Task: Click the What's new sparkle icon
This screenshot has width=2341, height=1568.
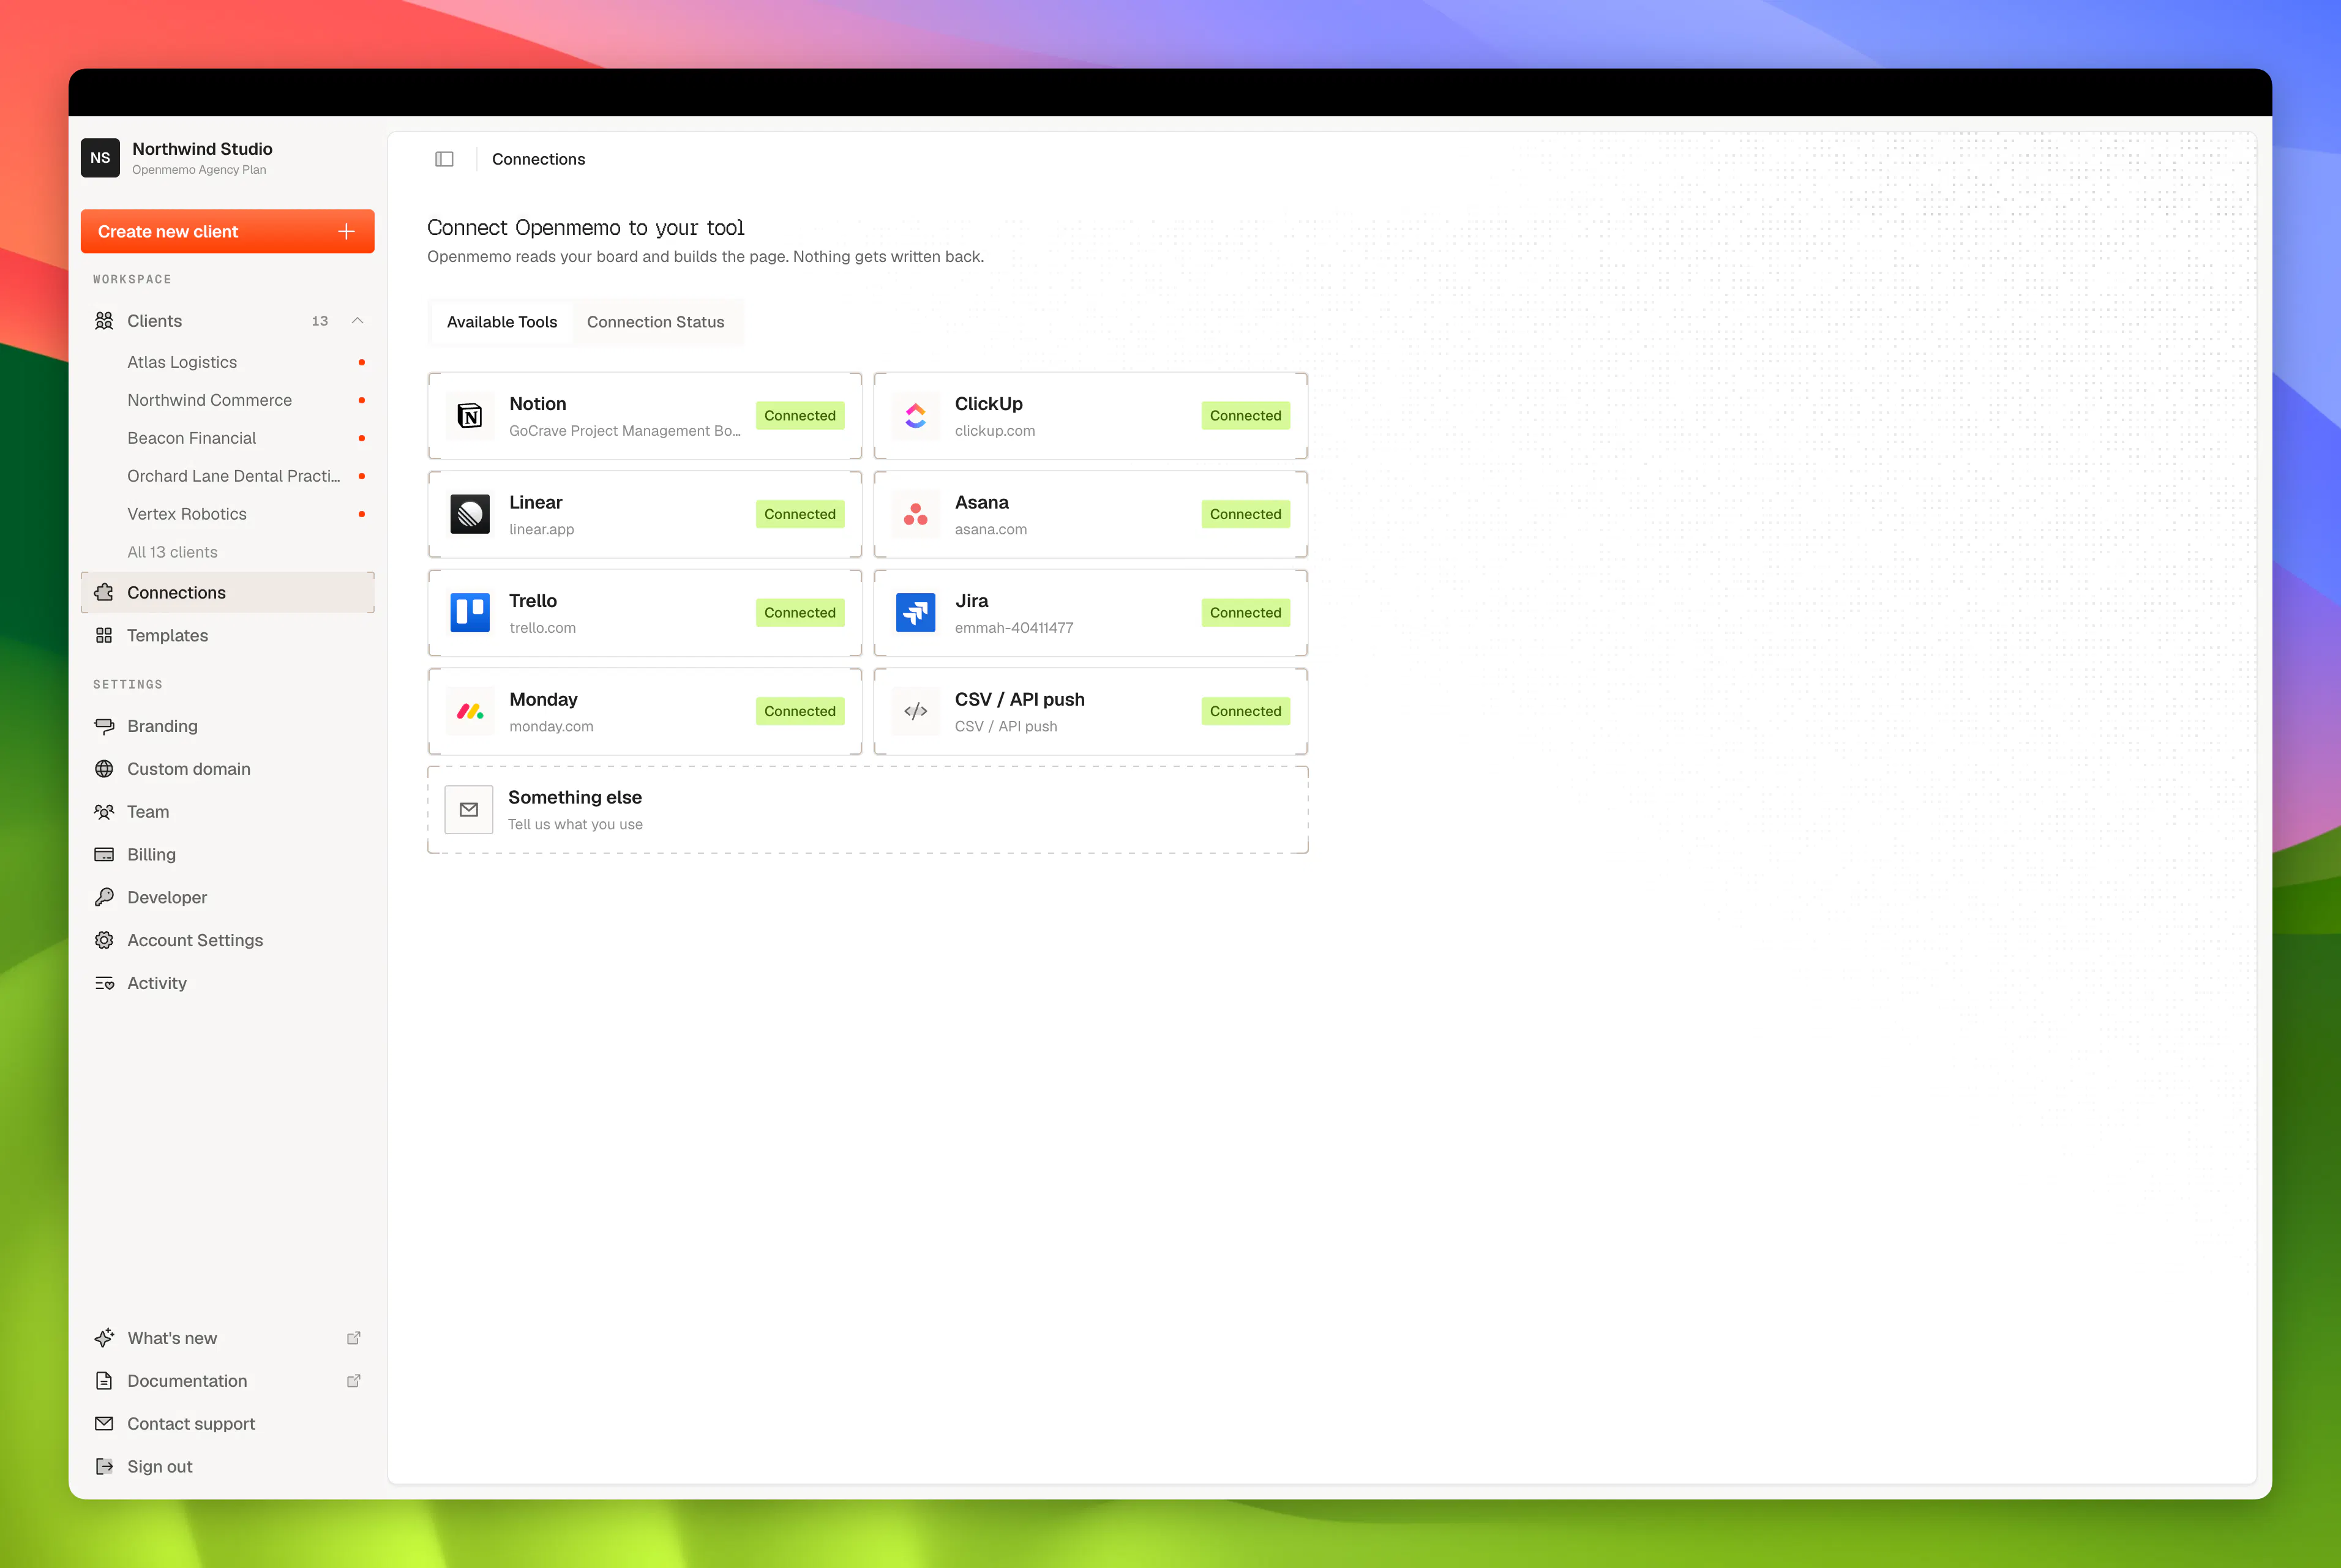Action: click(x=104, y=1338)
